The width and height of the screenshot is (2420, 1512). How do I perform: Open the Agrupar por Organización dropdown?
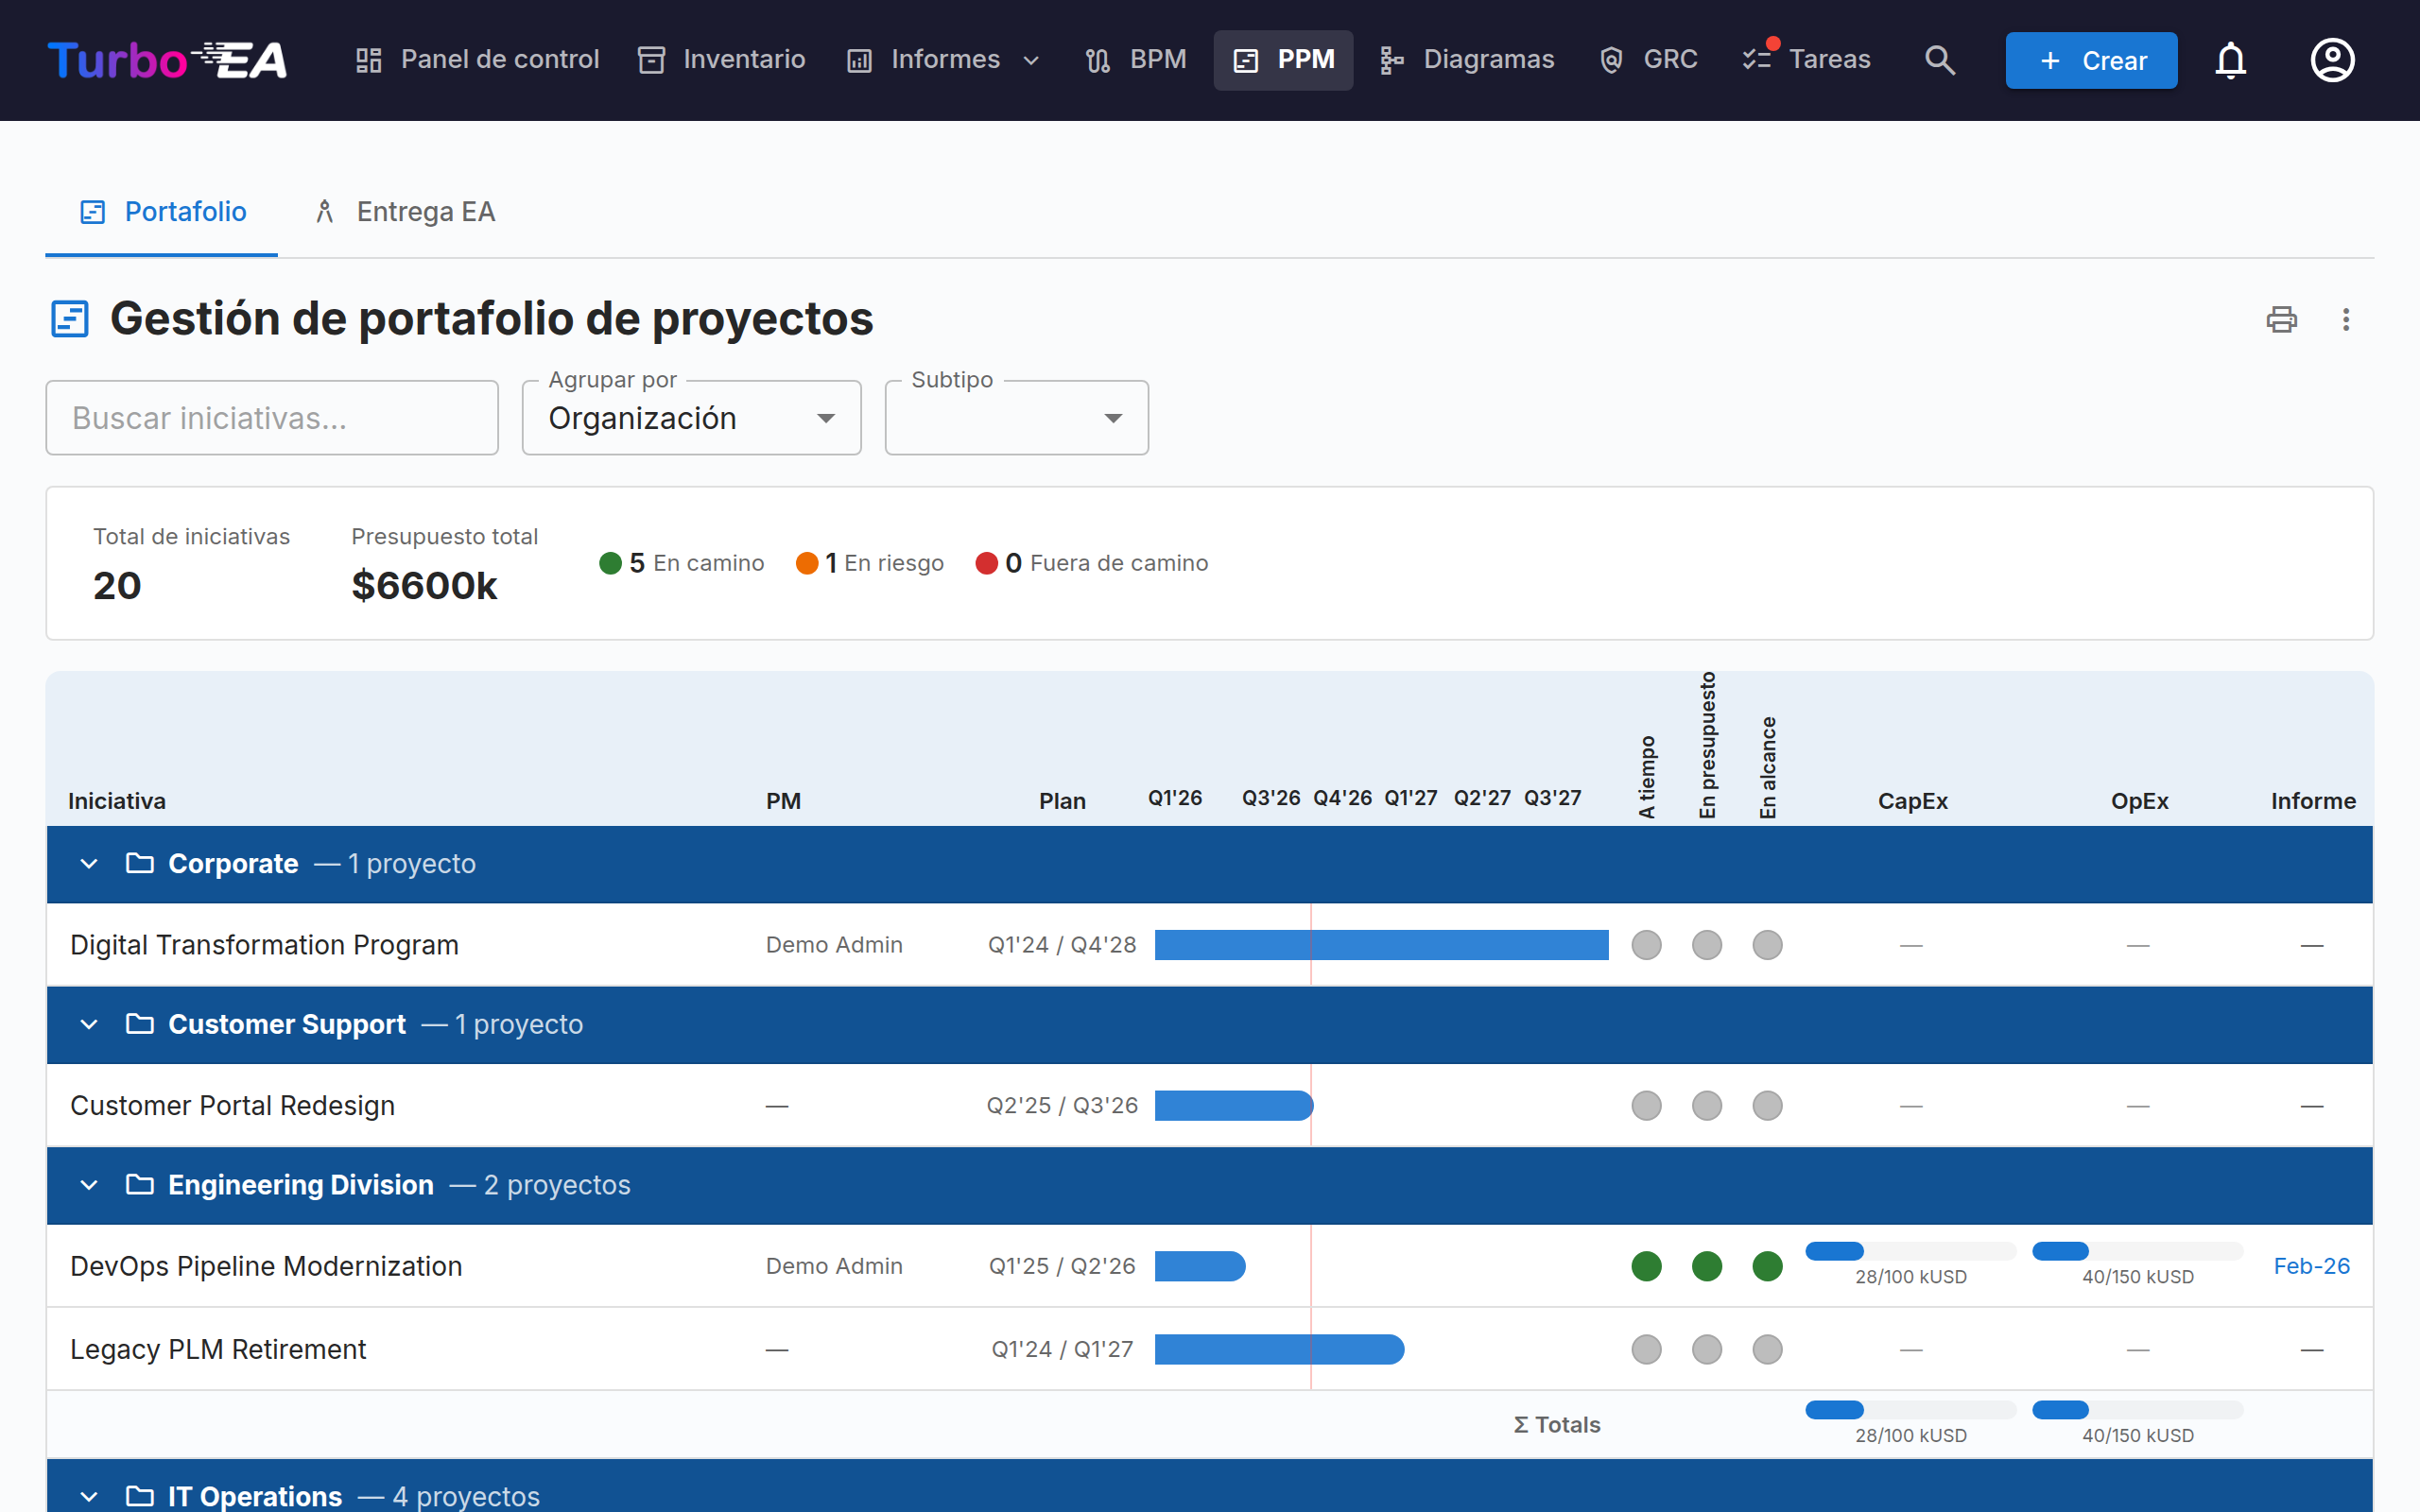(691, 418)
